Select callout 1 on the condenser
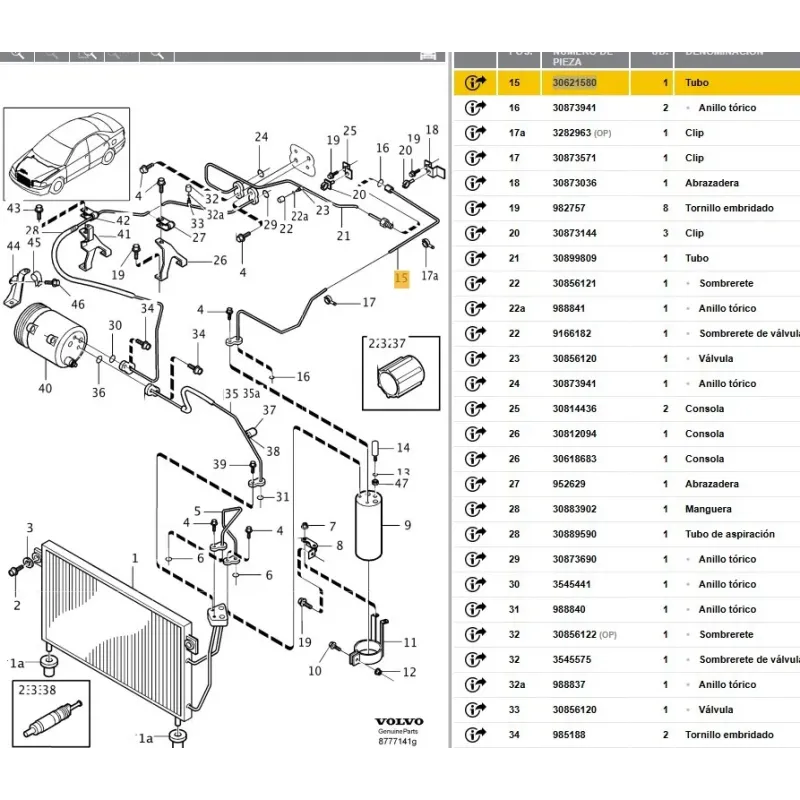 click(135, 557)
